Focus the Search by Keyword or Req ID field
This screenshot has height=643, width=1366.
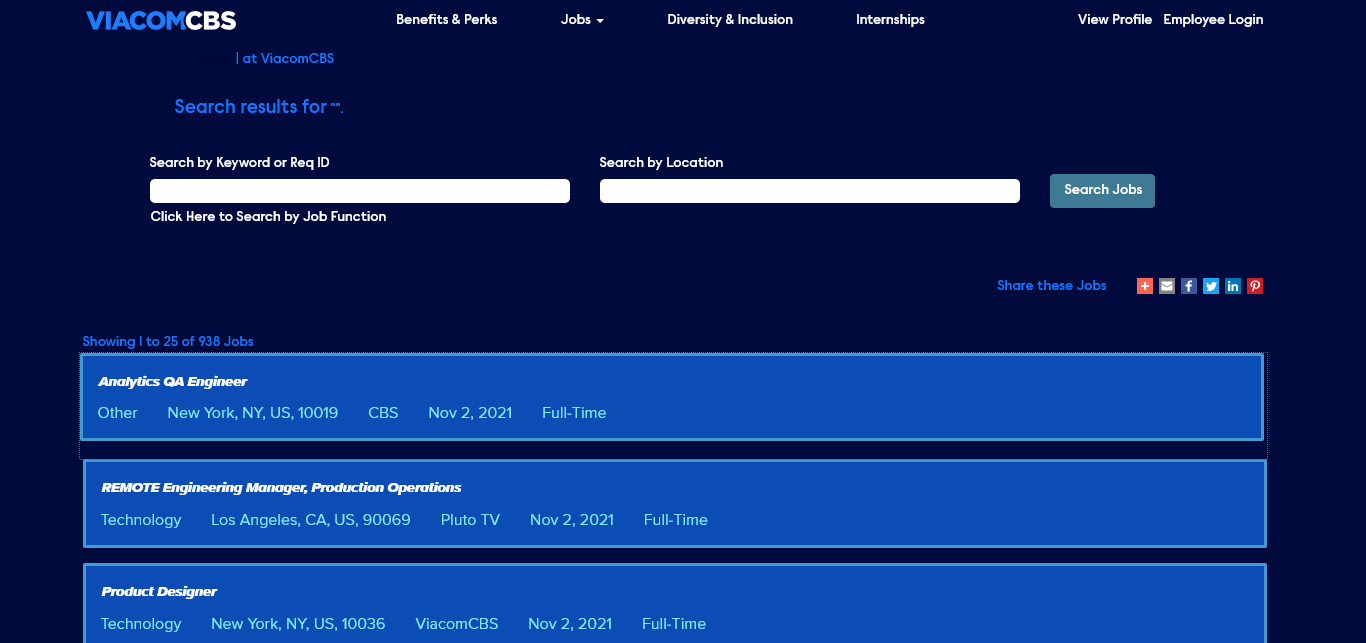[x=360, y=191]
